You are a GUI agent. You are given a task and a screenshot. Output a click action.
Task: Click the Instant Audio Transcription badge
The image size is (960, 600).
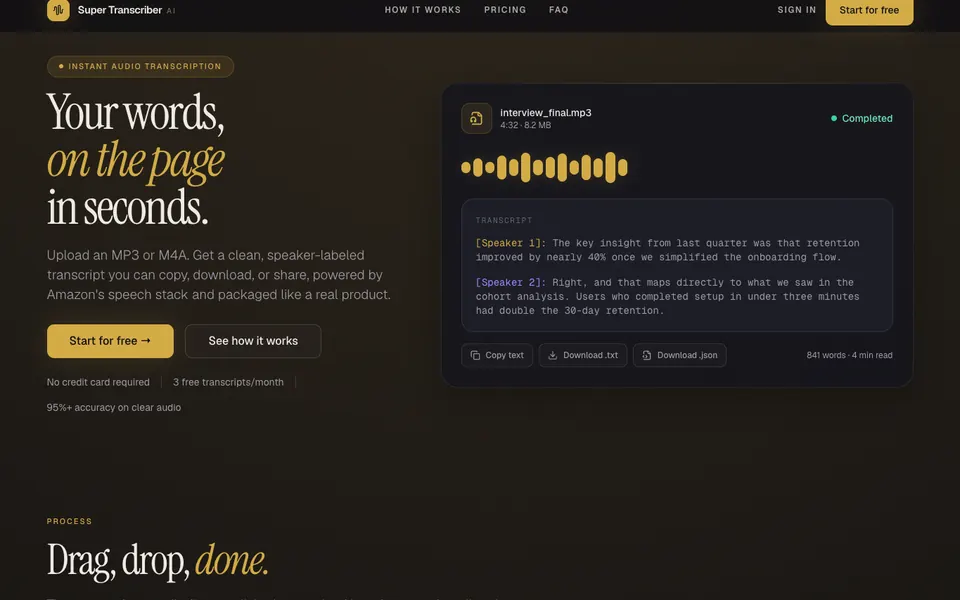(x=140, y=67)
